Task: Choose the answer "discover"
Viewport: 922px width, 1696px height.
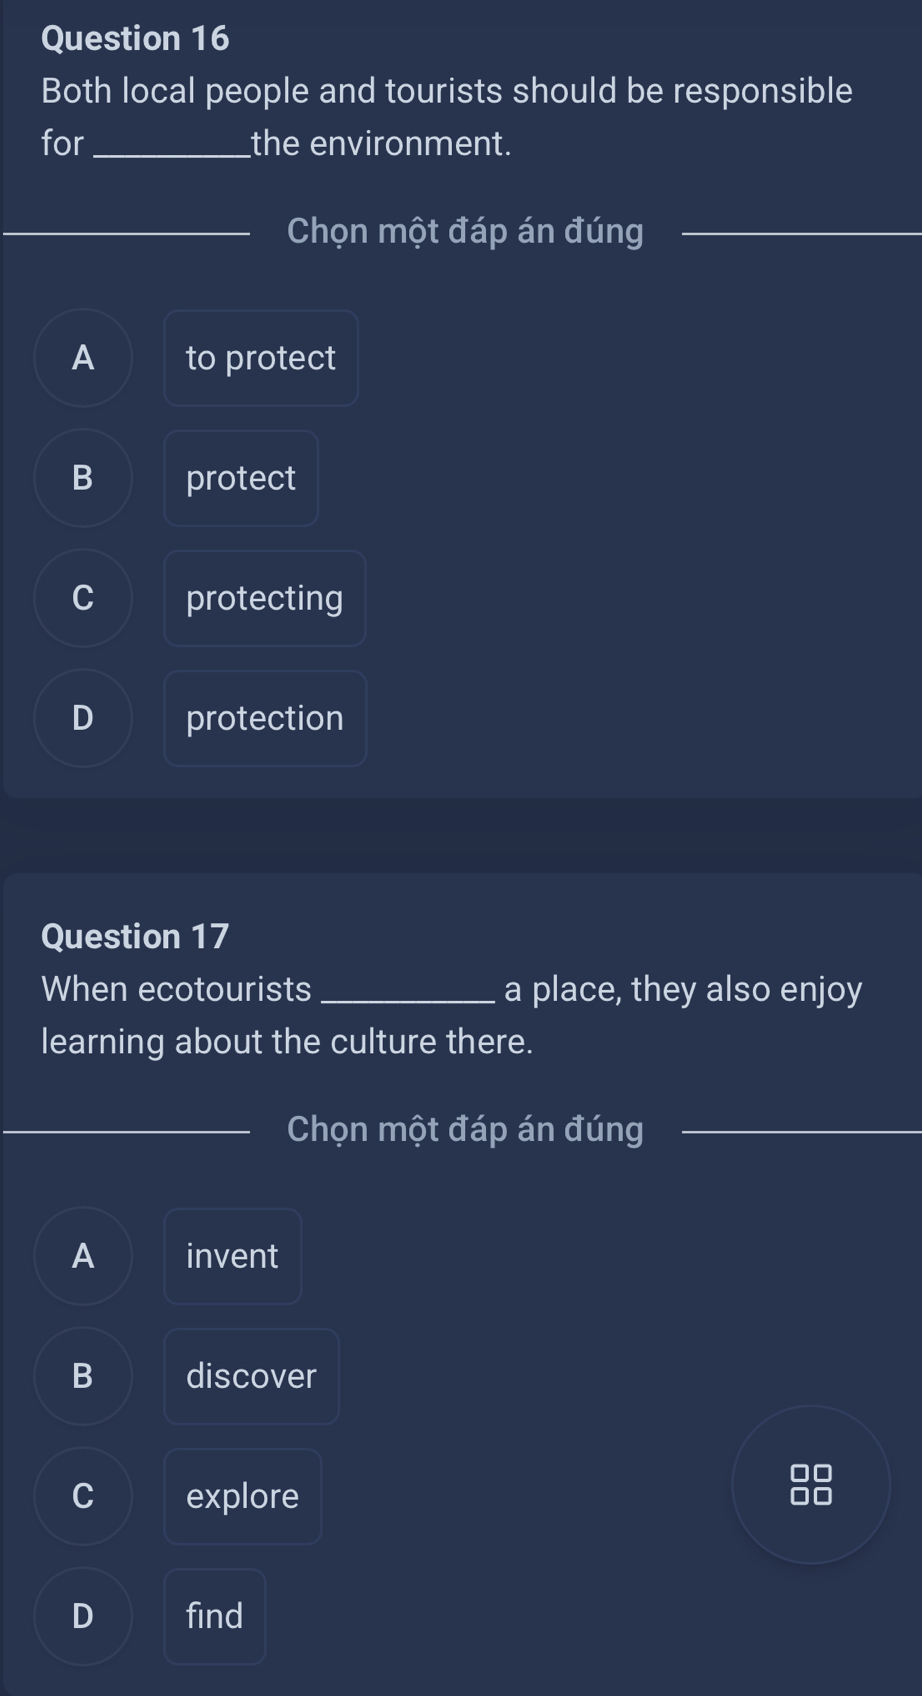Action: (251, 1376)
